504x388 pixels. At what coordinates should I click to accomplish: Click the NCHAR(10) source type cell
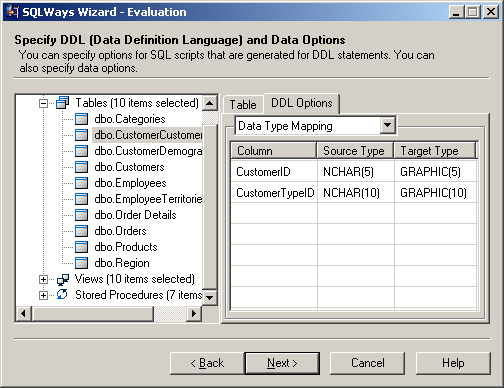tap(356, 193)
